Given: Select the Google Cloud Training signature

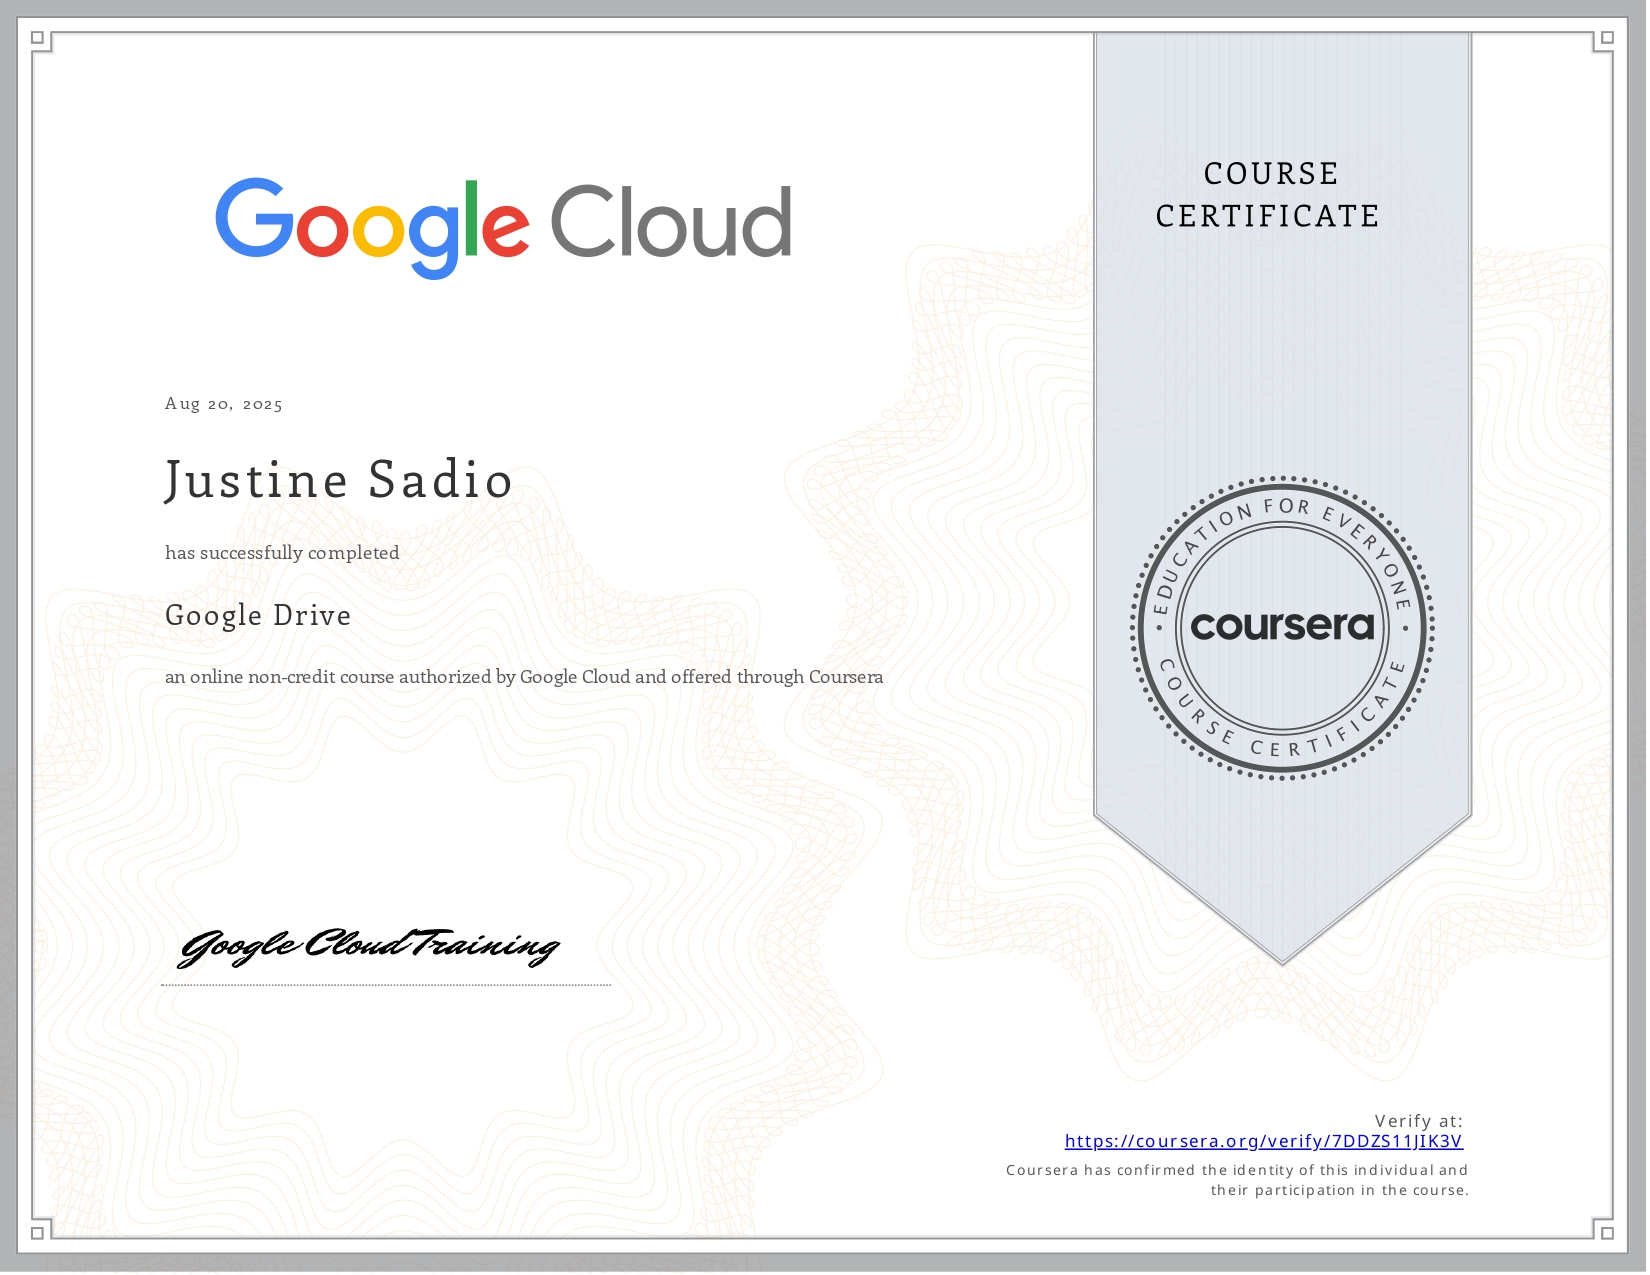Looking at the screenshot, I should click(x=368, y=946).
